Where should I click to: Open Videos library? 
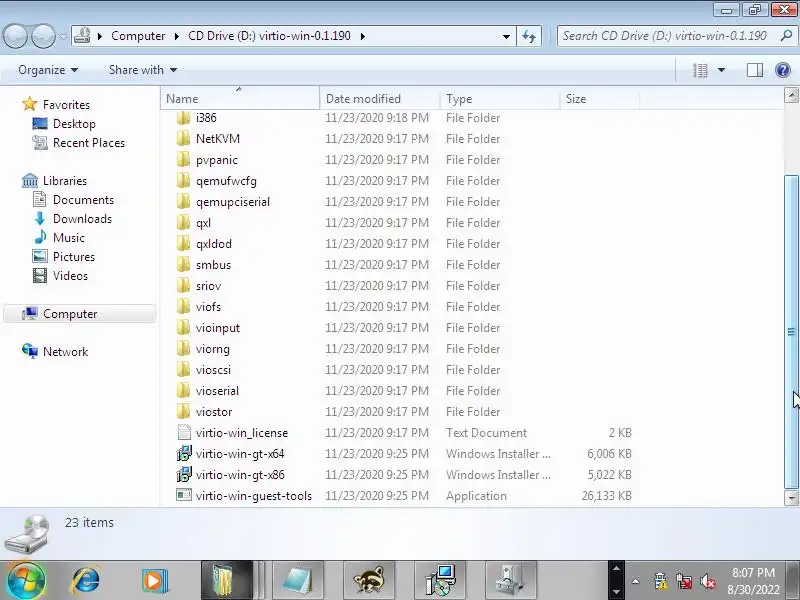70,276
